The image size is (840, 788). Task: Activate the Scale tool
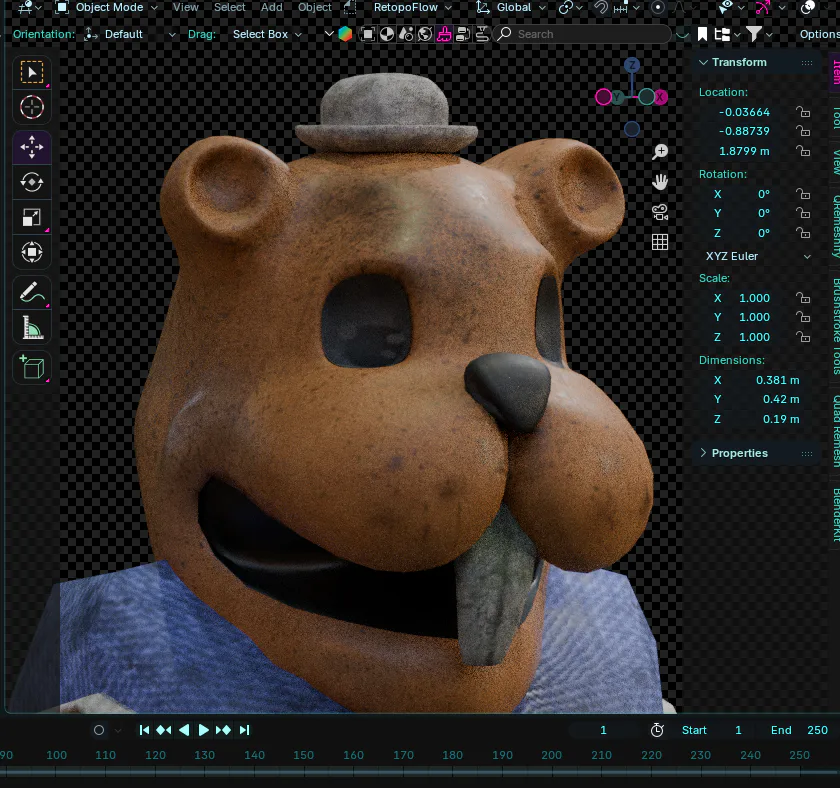pos(32,217)
